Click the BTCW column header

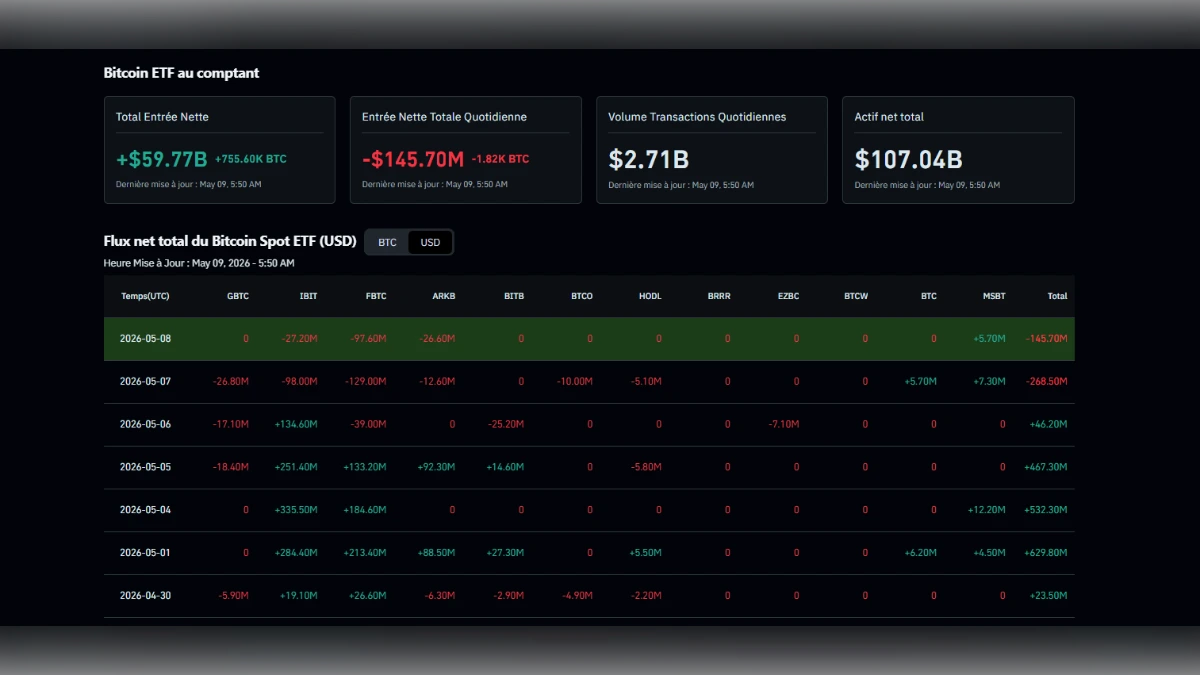[856, 296]
